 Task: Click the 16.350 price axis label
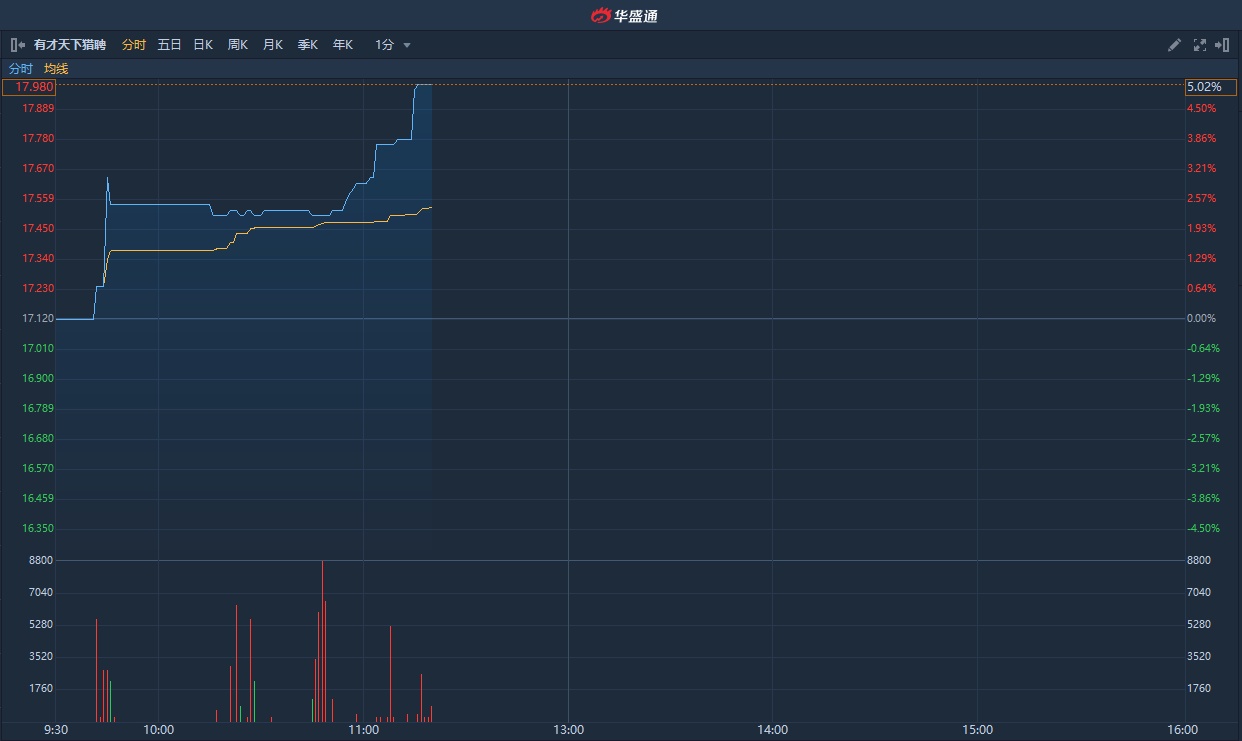pyautogui.click(x=38, y=528)
